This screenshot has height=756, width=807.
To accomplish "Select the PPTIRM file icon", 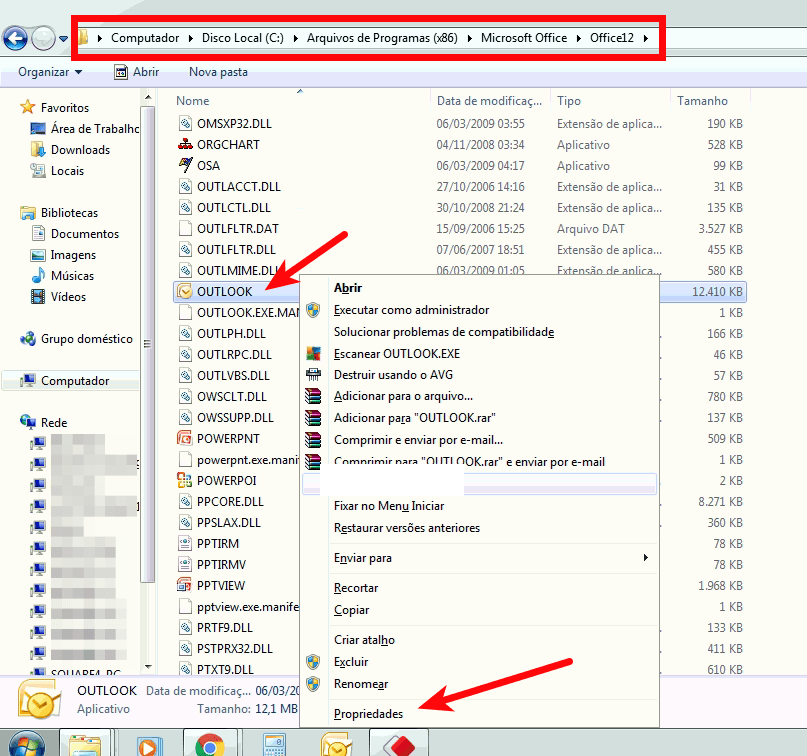I will tap(185, 543).
